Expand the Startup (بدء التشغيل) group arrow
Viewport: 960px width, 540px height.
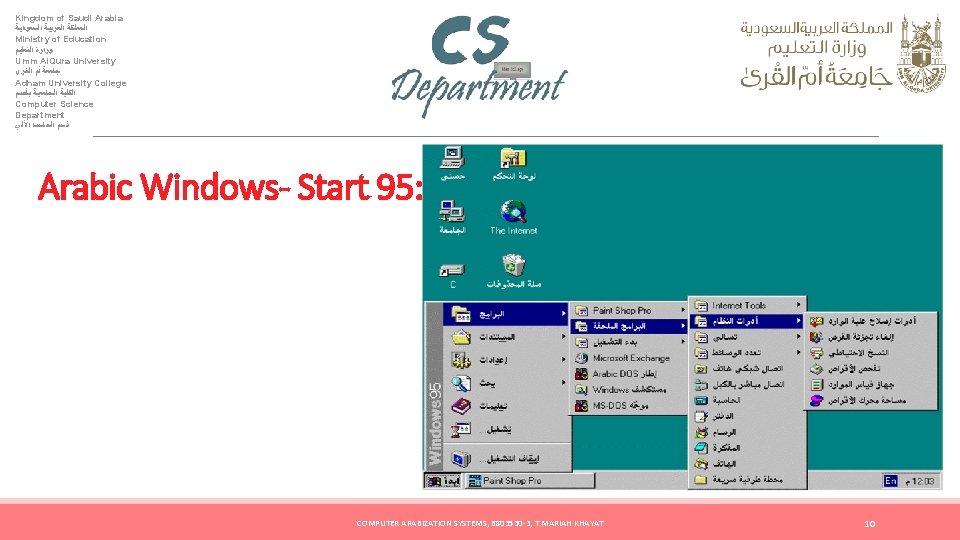[683, 342]
